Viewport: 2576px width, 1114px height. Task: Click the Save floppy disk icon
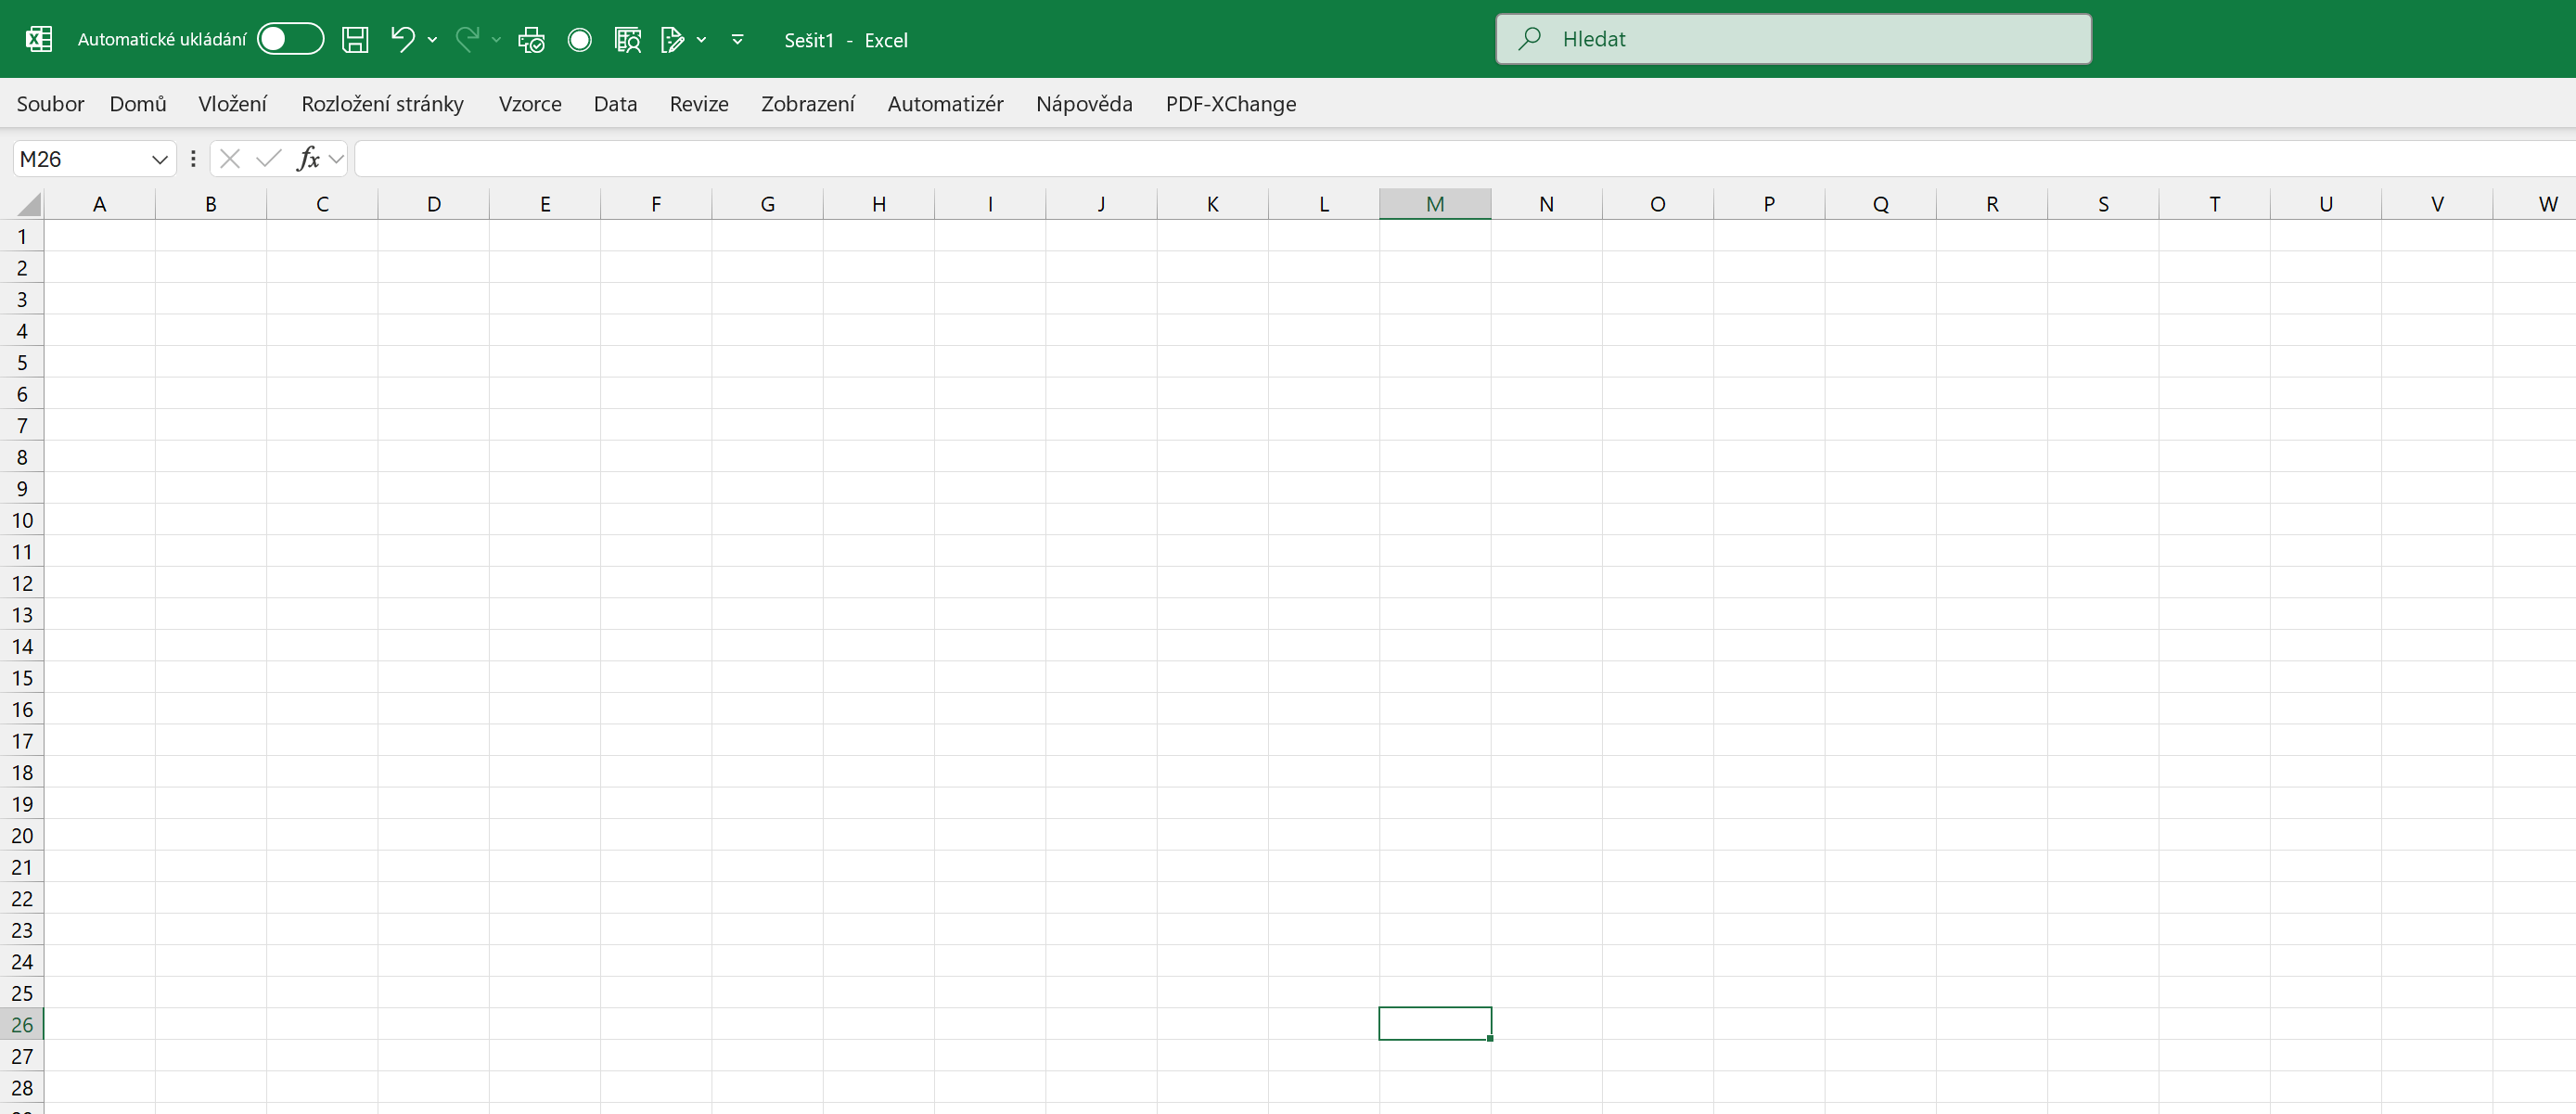(x=355, y=40)
